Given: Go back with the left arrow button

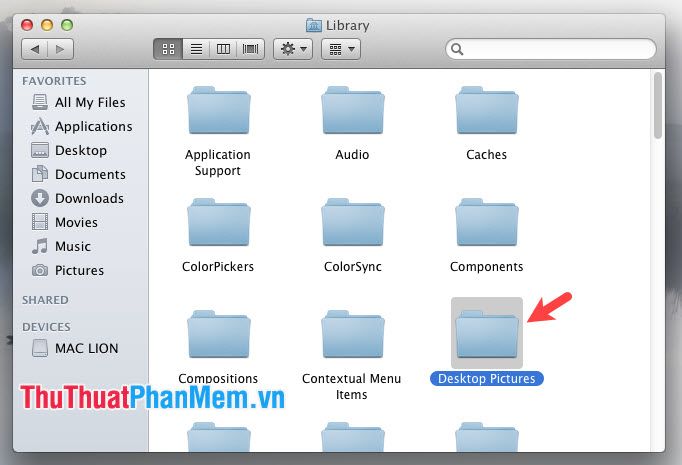Looking at the screenshot, I should click(35, 49).
